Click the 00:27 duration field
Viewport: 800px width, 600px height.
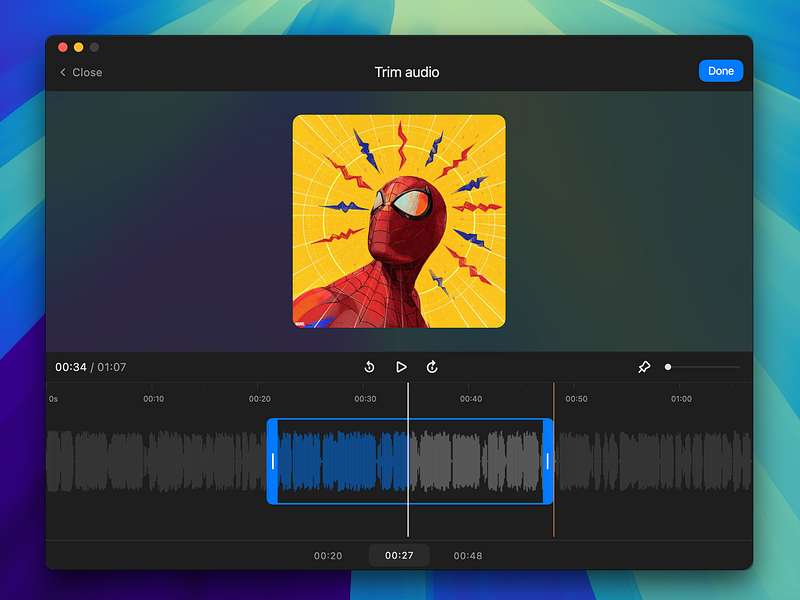coord(399,555)
